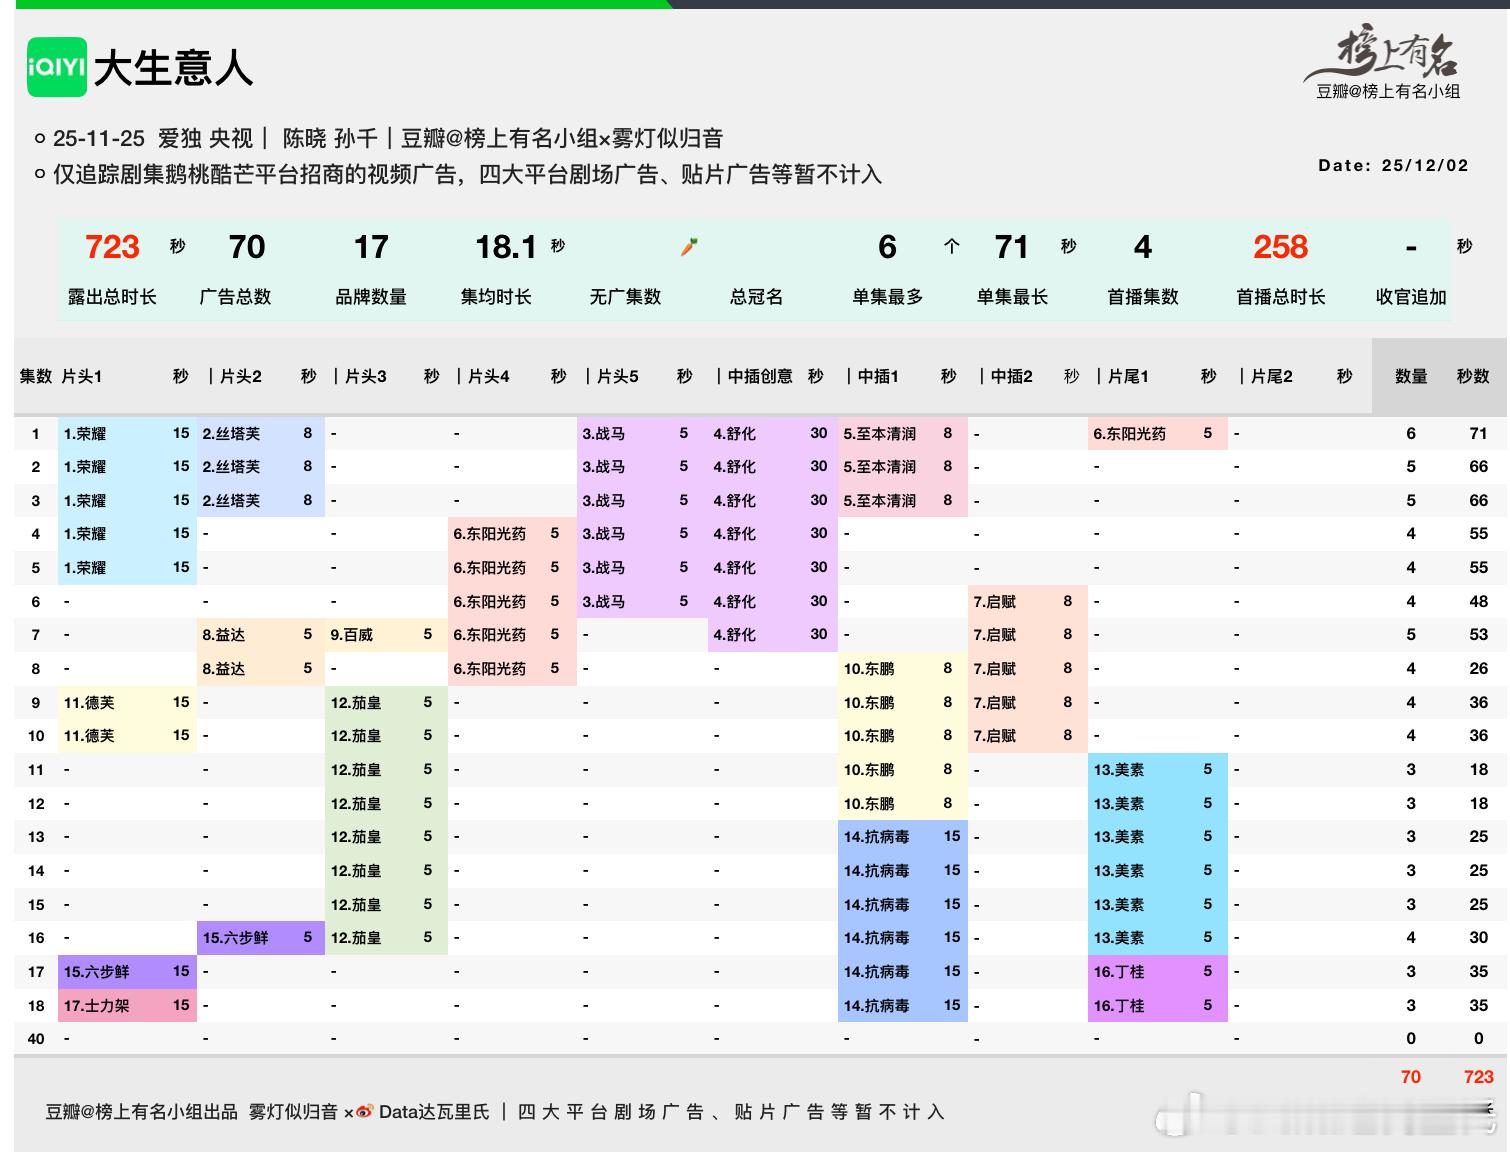Click 12.茄皇 in episode 10 row
Screen dimensions: 1510x1152
pyautogui.click(x=356, y=736)
